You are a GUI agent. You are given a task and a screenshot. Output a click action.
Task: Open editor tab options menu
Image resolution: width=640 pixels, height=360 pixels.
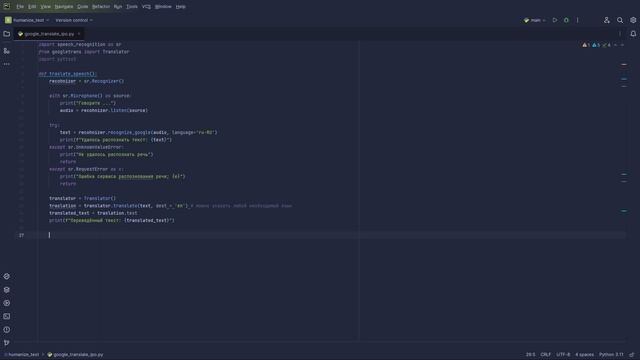[620, 34]
